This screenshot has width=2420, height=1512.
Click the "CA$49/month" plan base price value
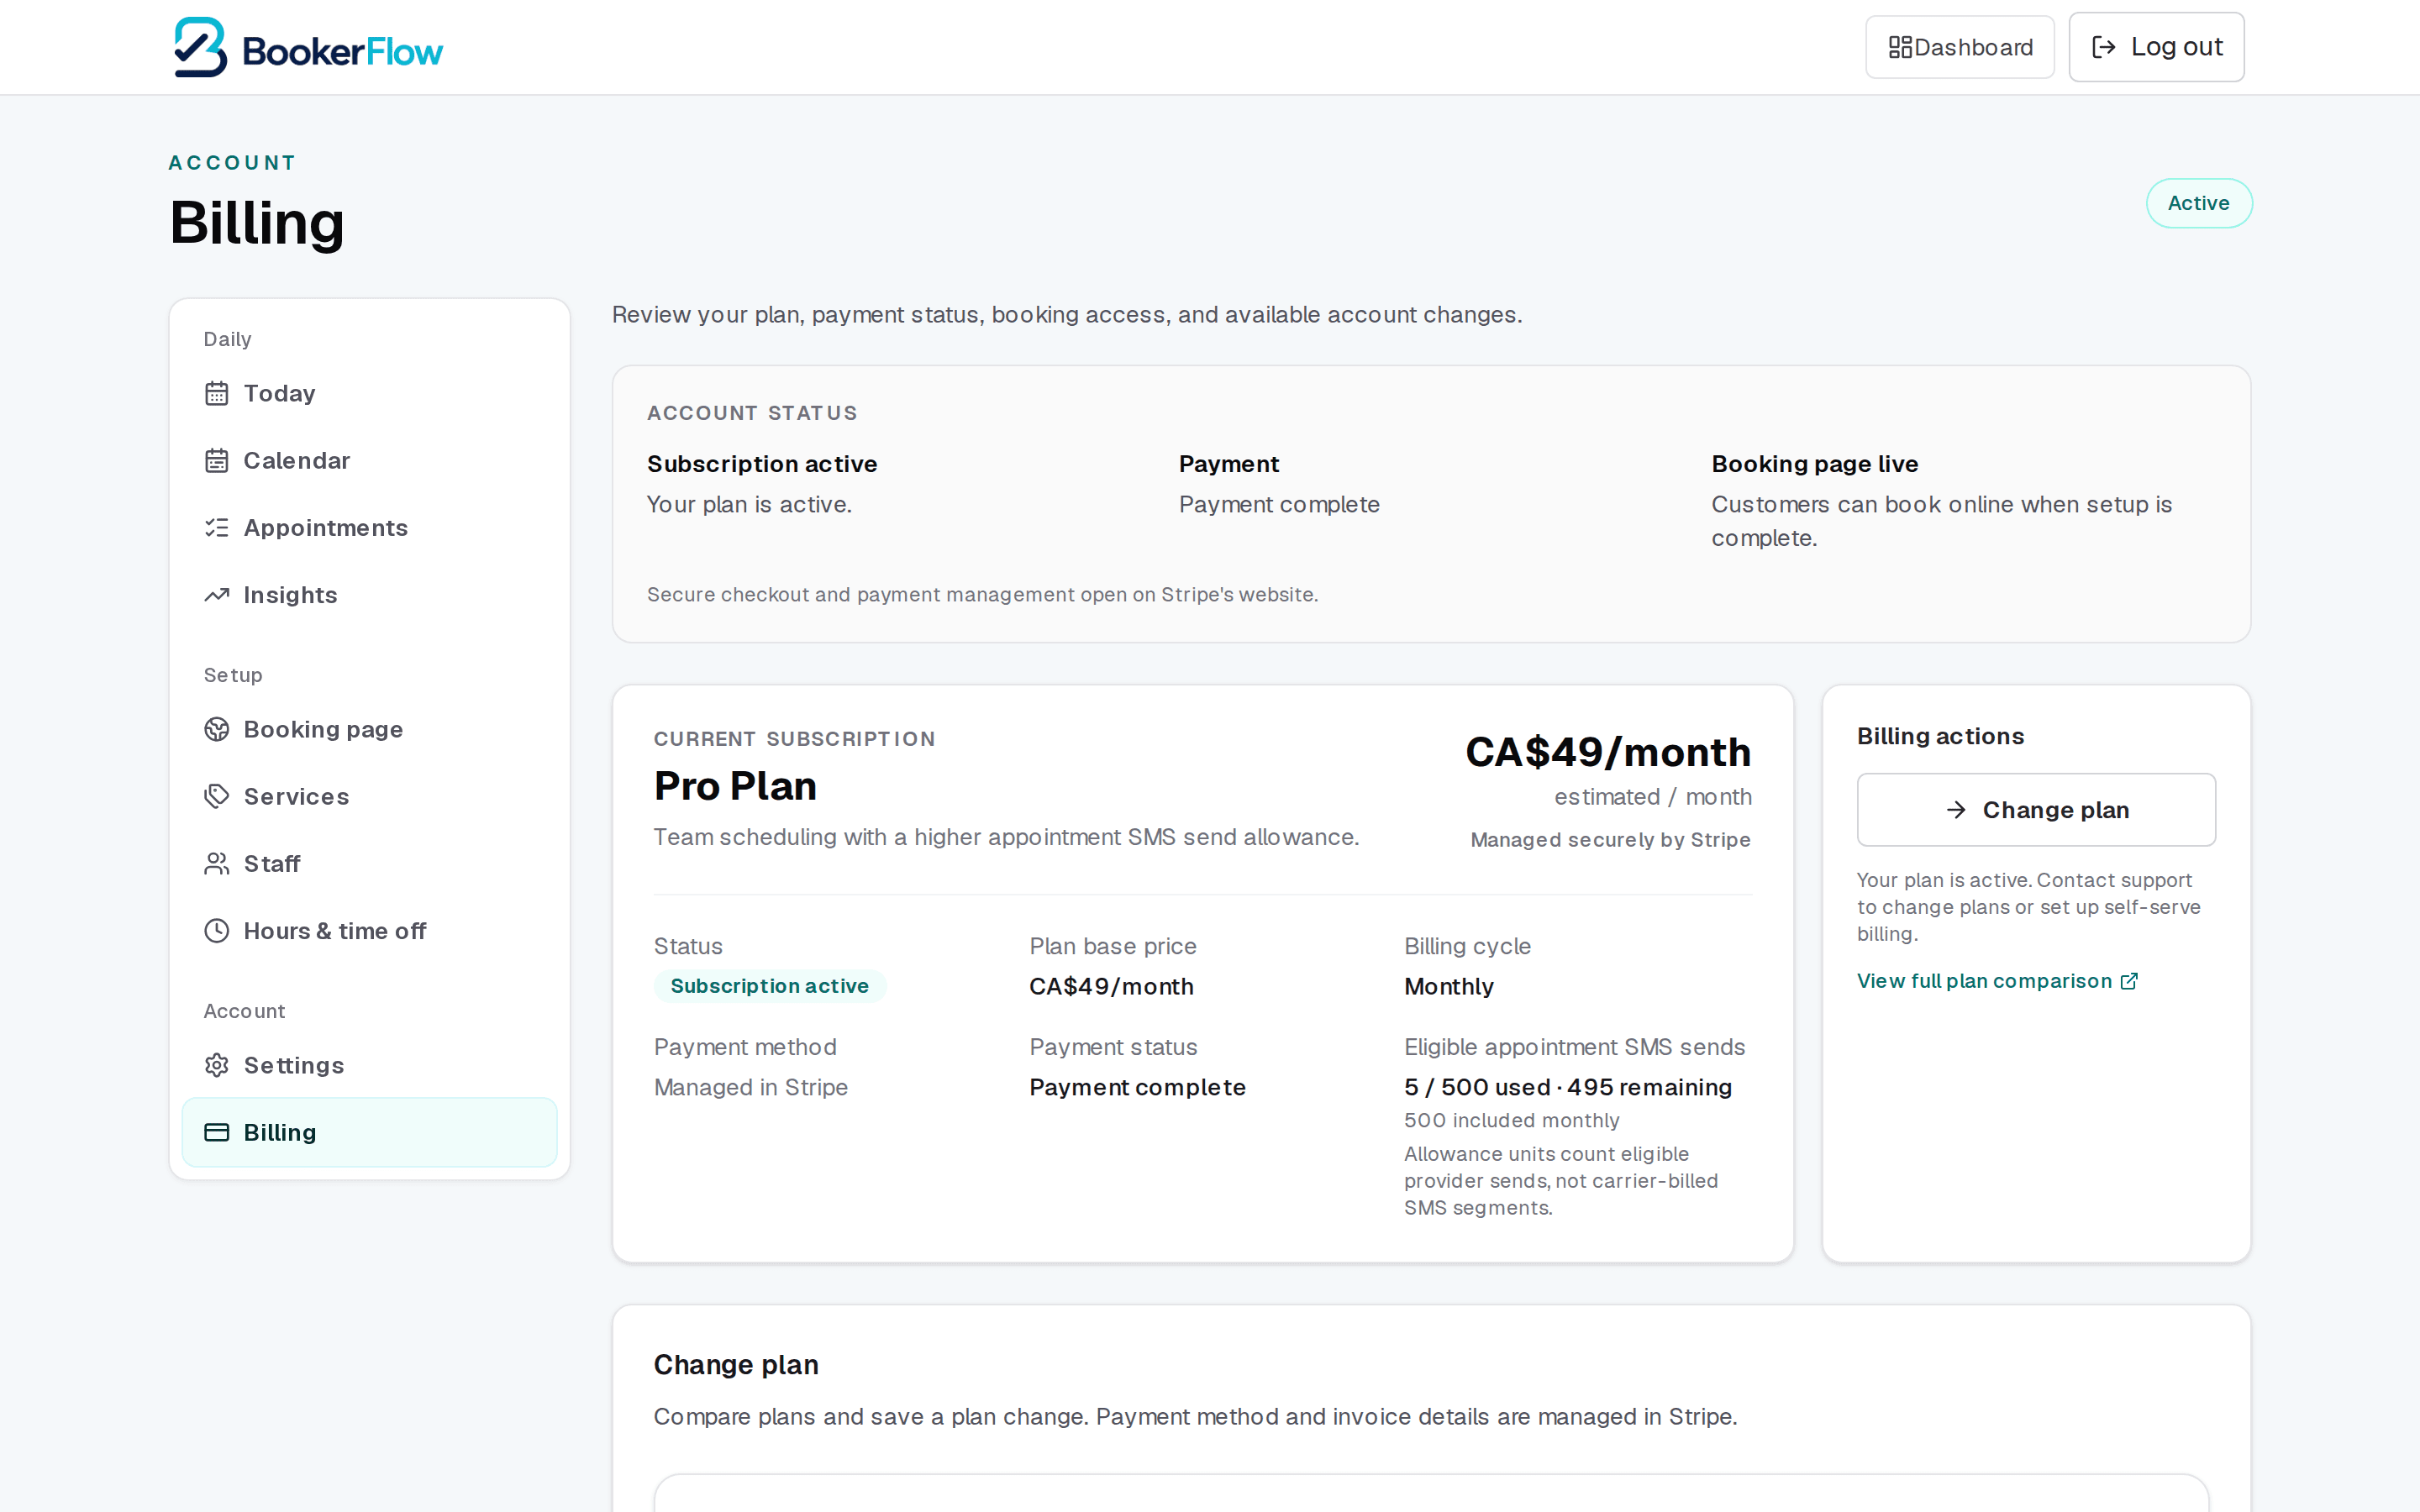tap(1111, 987)
